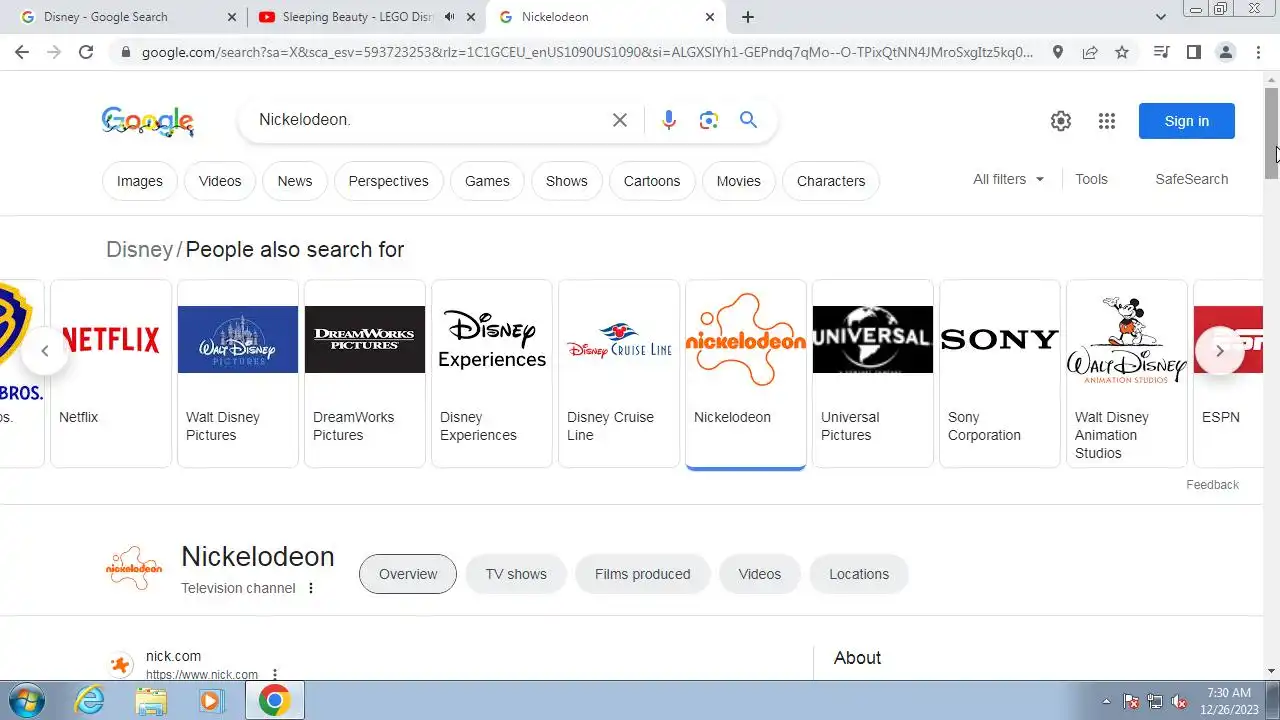Click the address bar URL
1280x720 pixels.
tap(588, 52)
